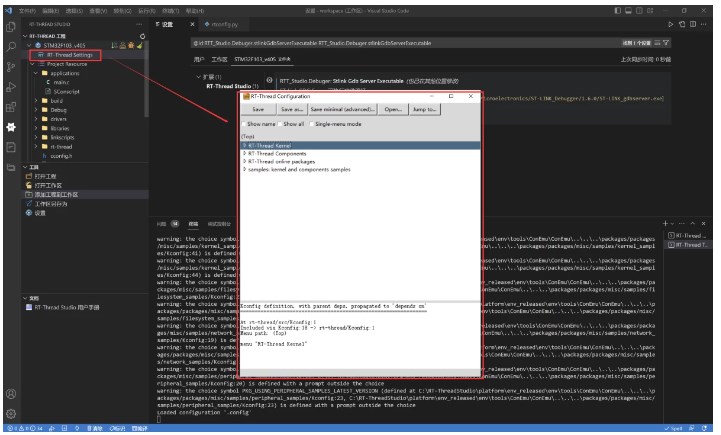
Task: Expand the RT-Thread online packages node
Action: (x=244, y=162)
